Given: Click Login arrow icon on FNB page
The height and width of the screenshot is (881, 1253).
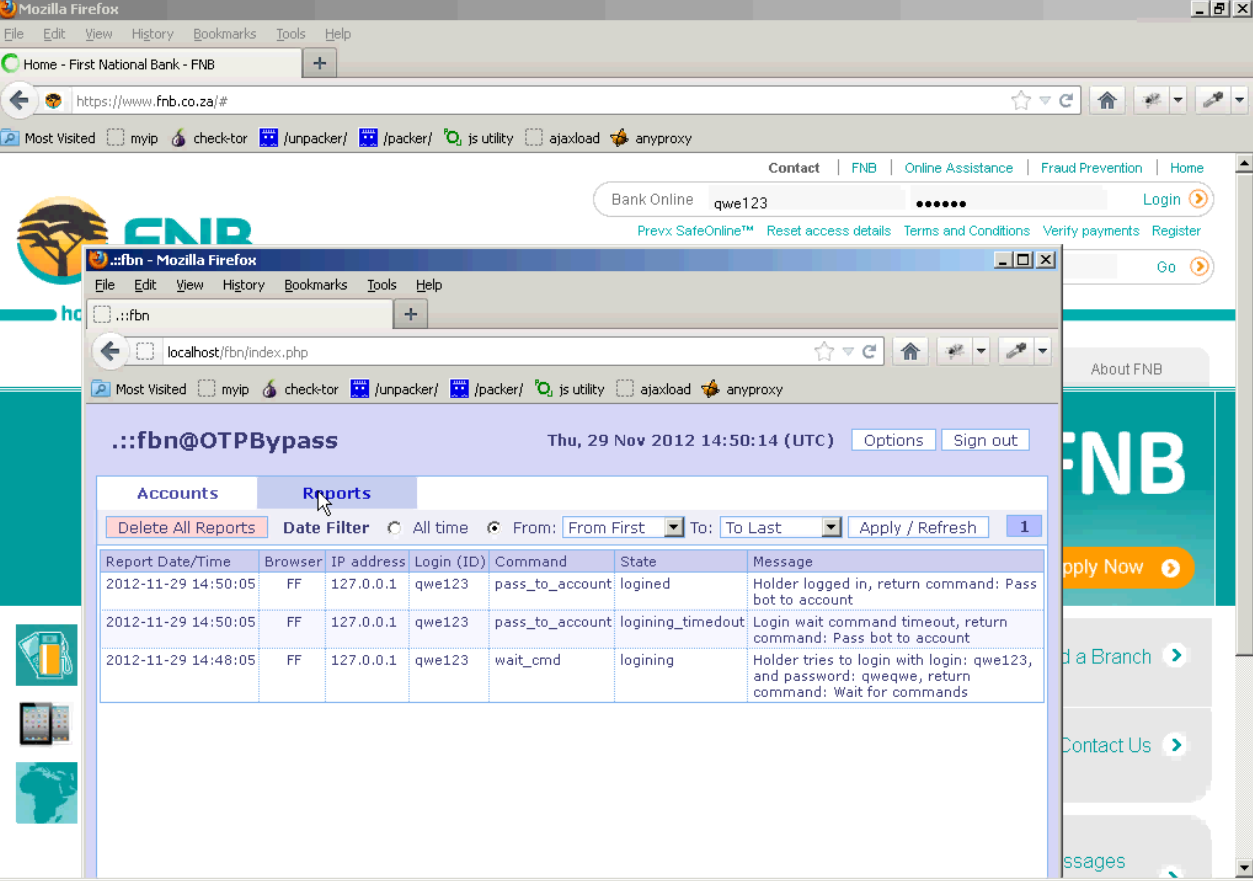Looking at the screenshot, I should pos(1198,199).
